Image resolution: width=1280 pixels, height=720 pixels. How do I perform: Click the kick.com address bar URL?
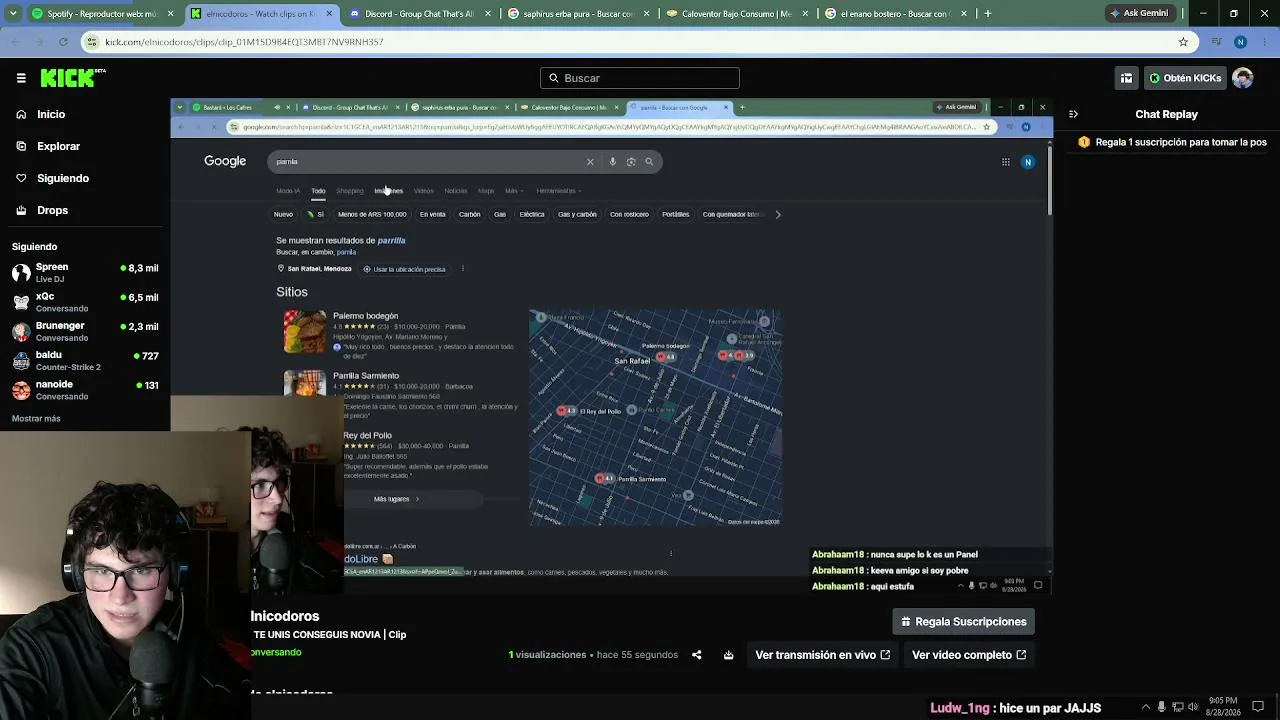pos(244,42)
